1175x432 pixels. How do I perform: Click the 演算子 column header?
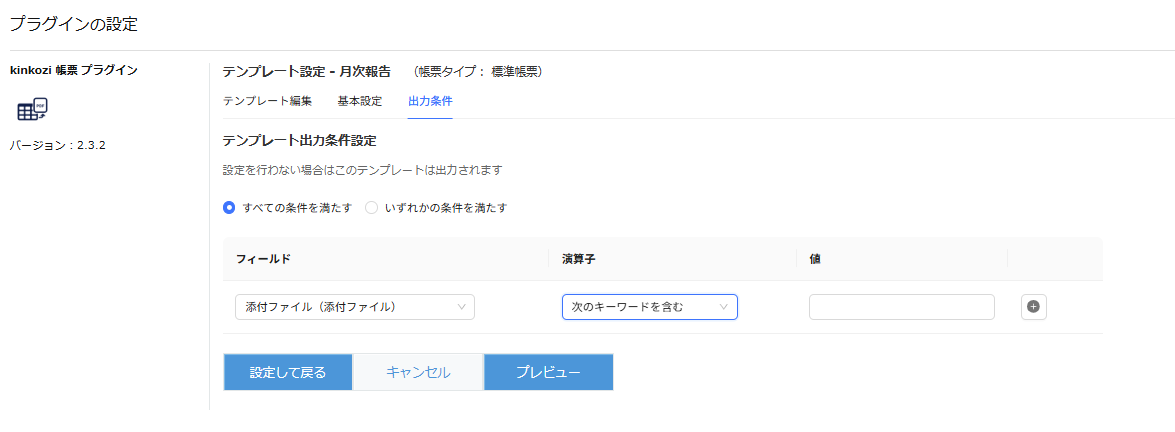point(582,259)
